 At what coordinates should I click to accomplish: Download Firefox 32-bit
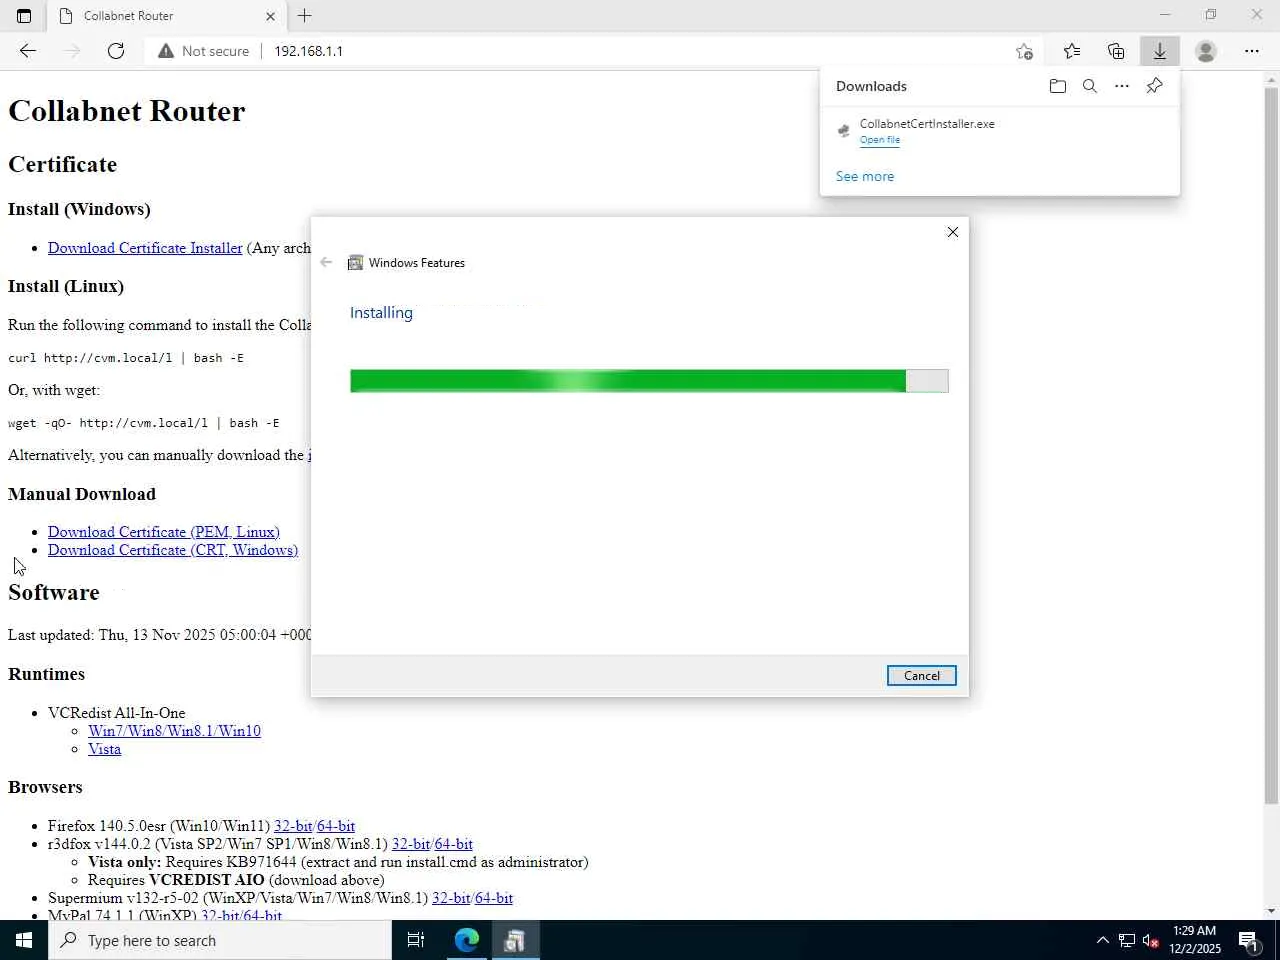point(292,826)
